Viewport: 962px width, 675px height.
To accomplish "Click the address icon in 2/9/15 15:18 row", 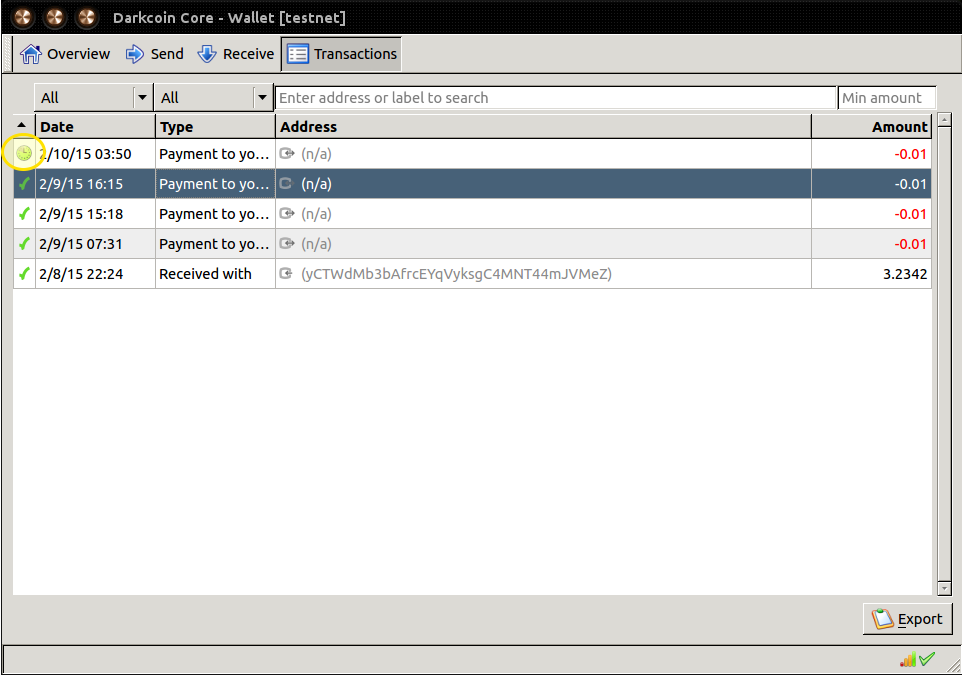I will point(287,214).
